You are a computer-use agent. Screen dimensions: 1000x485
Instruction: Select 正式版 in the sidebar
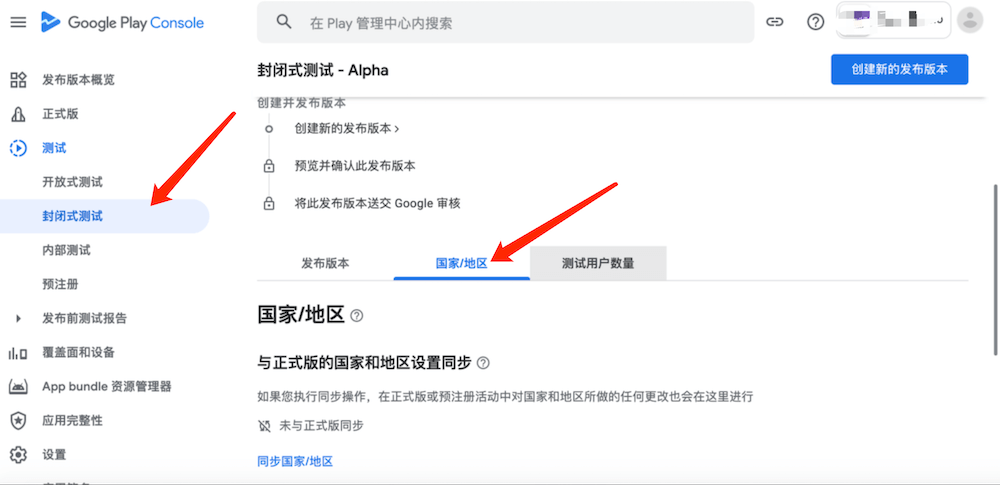pyautogui.click(x=60, y=114)
